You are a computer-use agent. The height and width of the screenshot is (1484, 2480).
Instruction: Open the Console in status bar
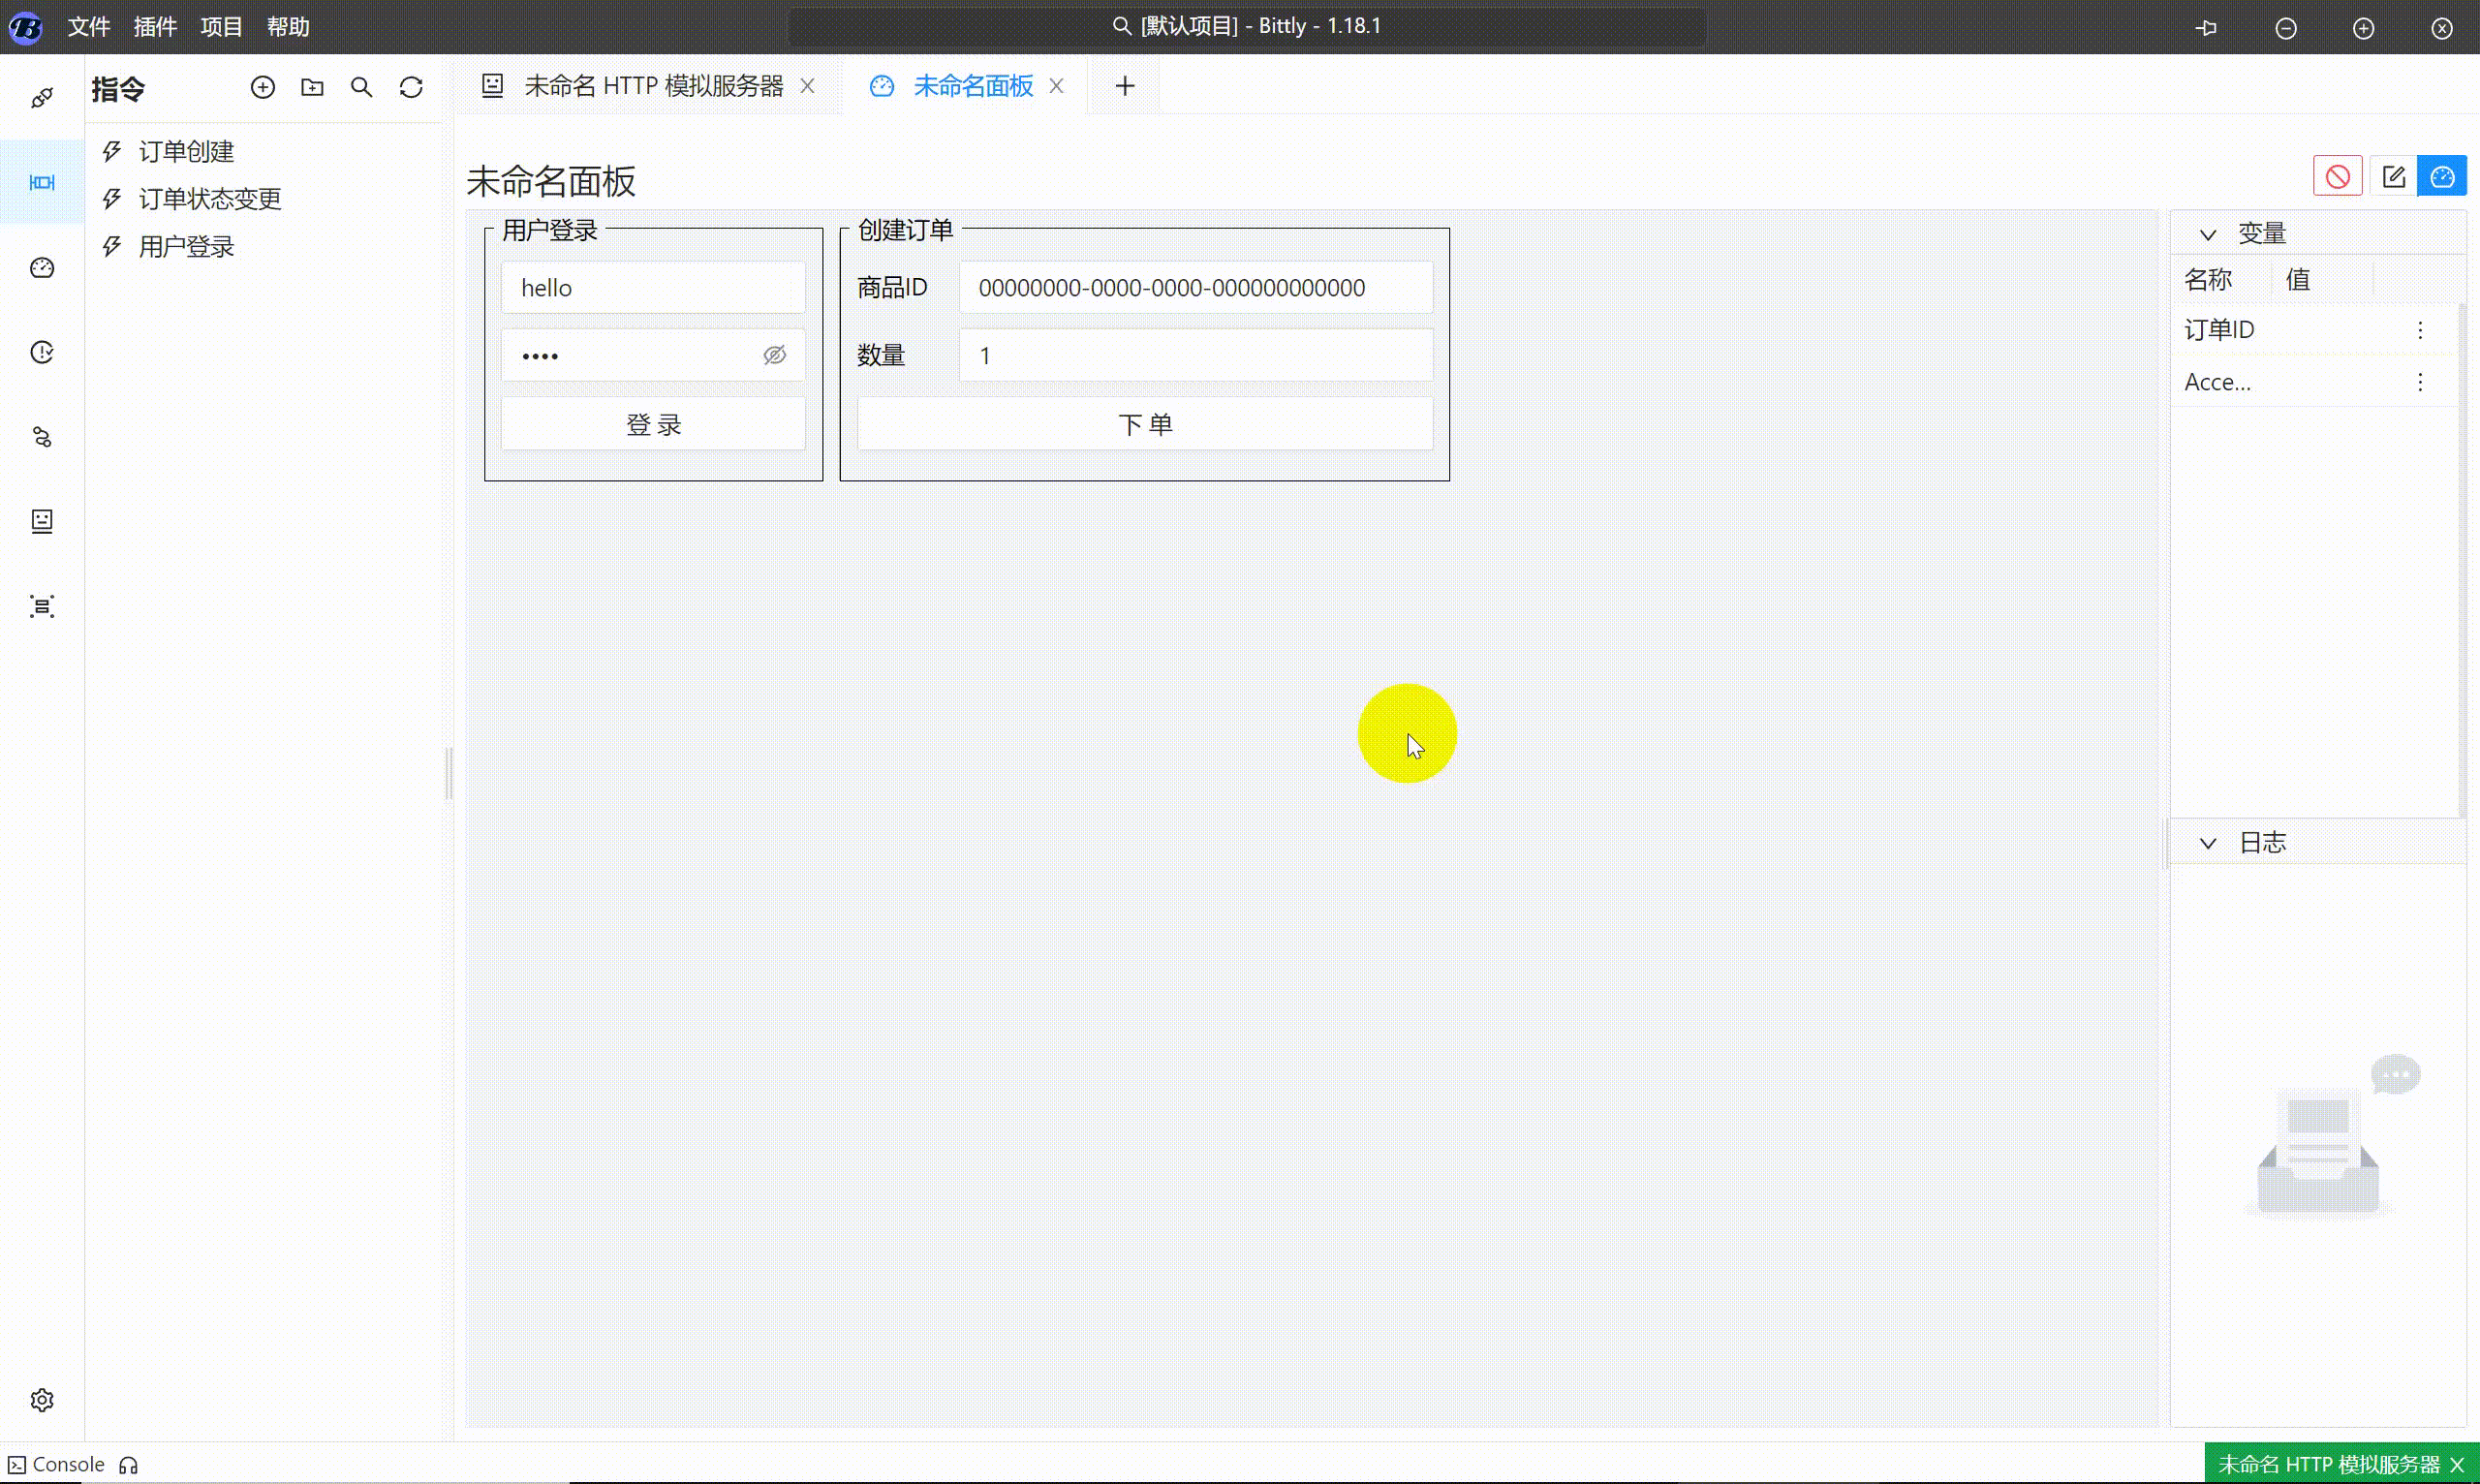point(56,1464)
